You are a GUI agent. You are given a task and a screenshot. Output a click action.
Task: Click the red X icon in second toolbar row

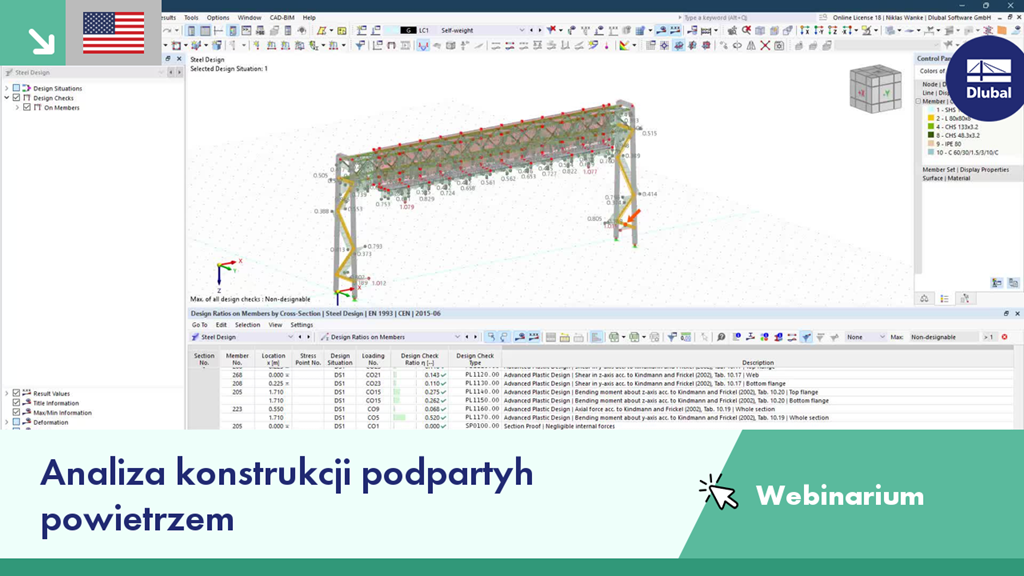point(765,45)
